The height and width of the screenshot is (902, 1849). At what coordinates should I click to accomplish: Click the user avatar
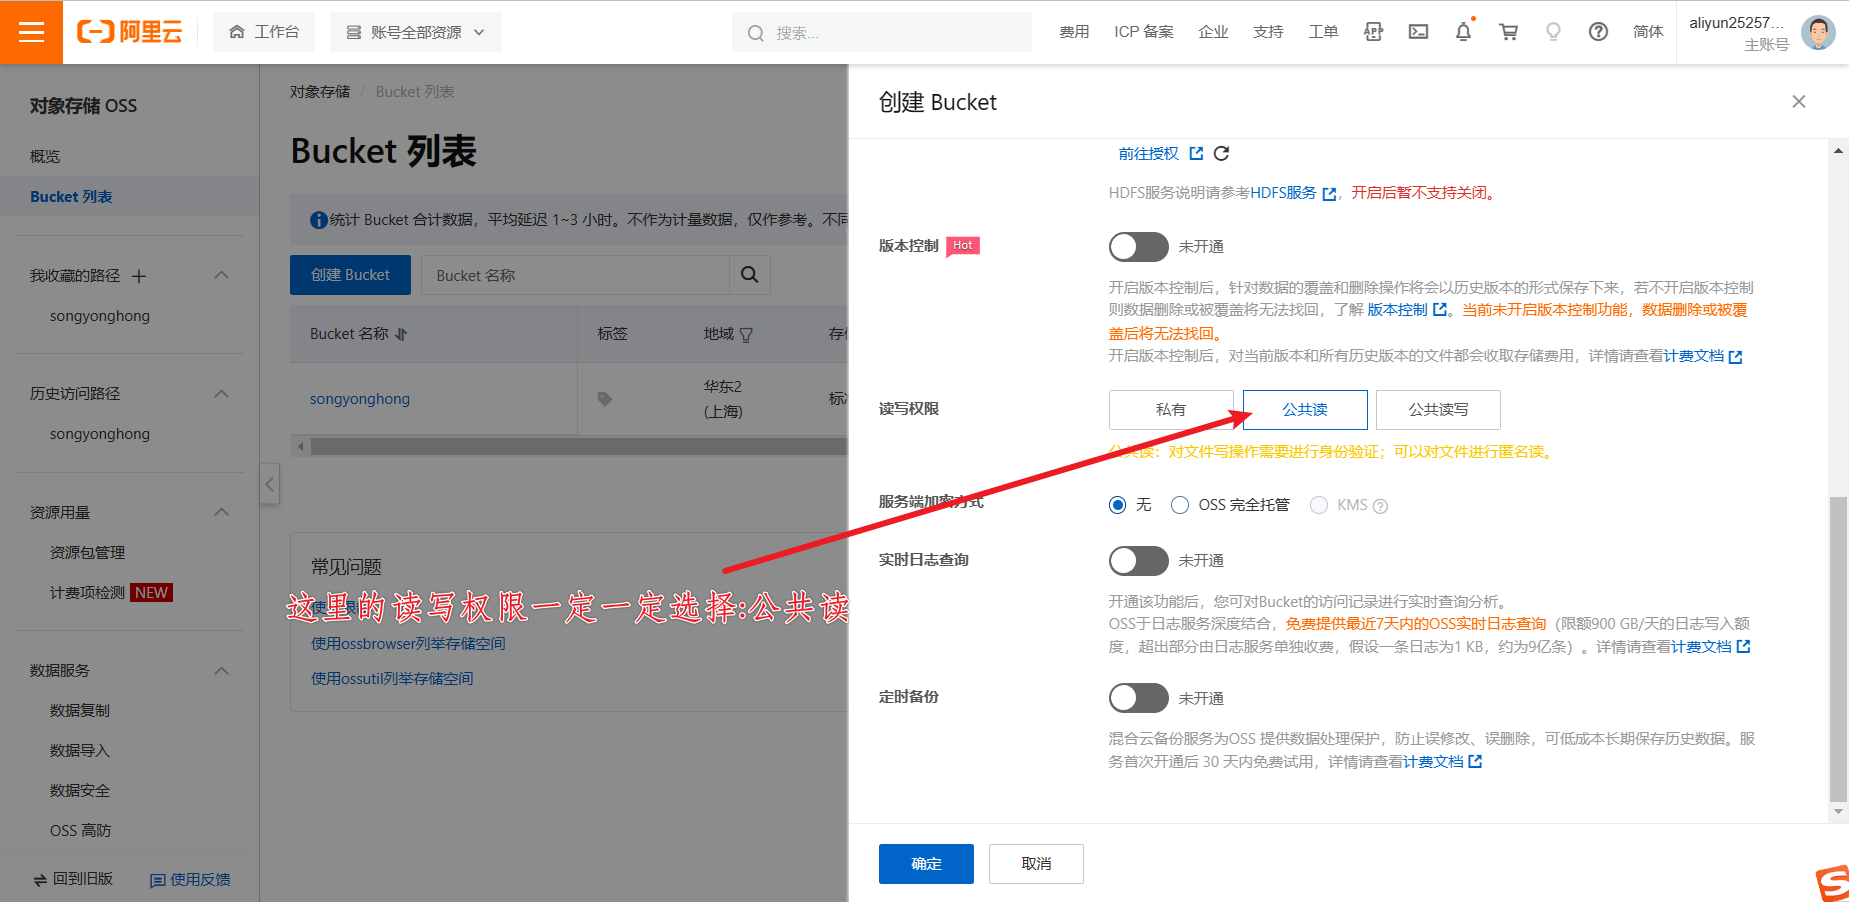pos(1818,32)
